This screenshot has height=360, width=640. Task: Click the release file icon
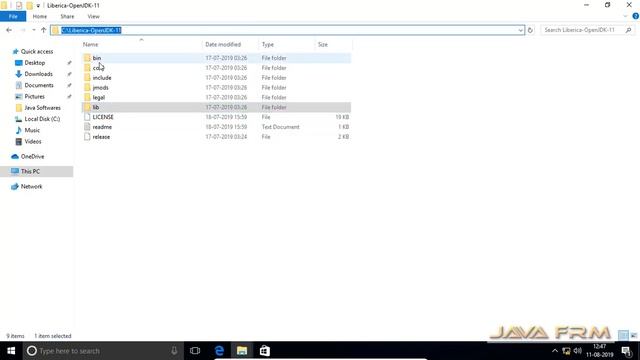click(x=87, y=137)
